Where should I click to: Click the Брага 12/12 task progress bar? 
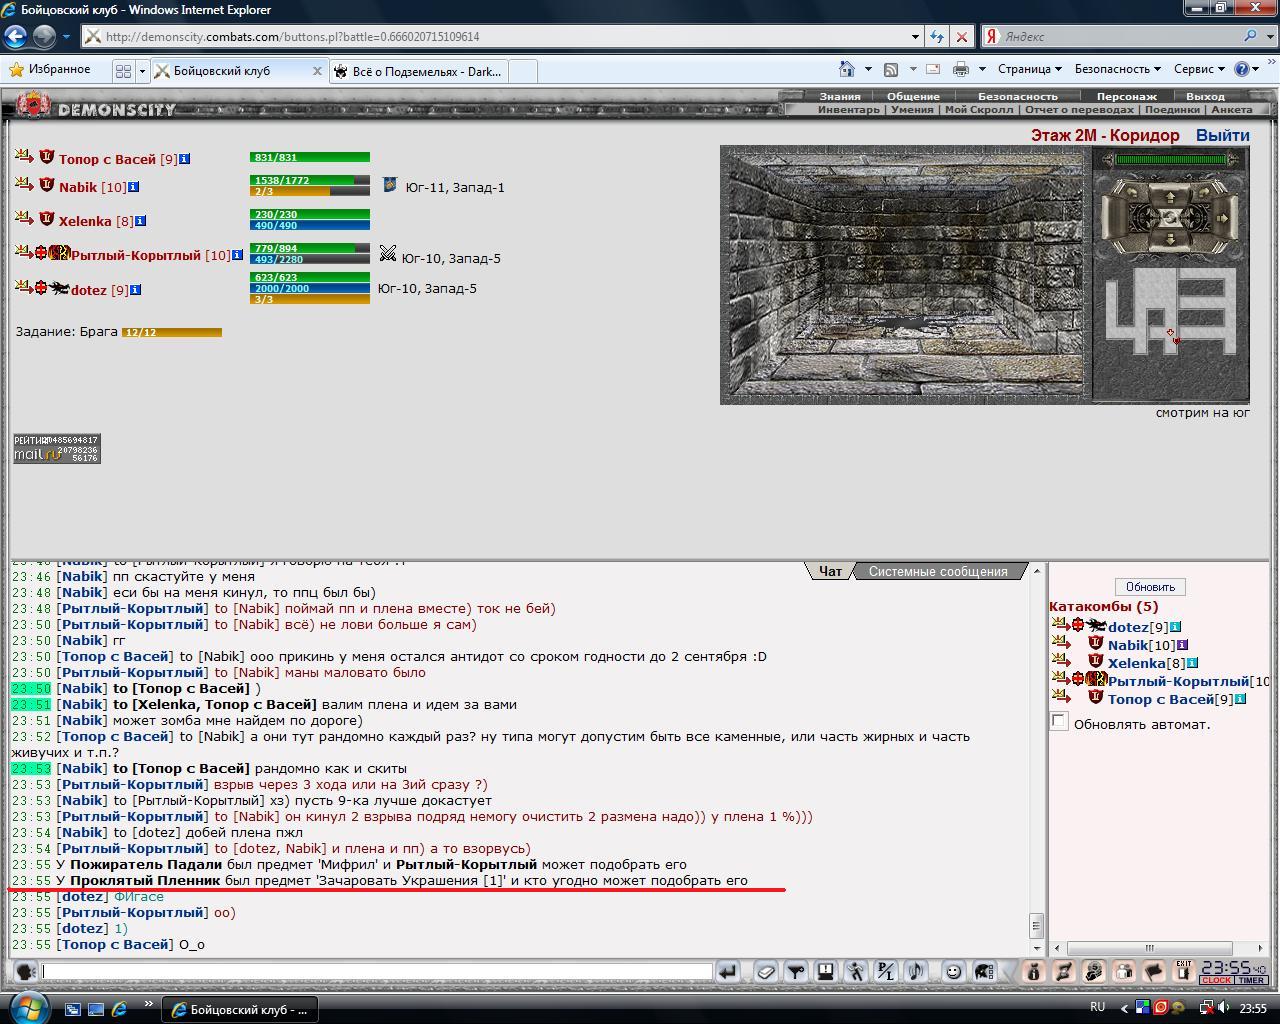171,332
